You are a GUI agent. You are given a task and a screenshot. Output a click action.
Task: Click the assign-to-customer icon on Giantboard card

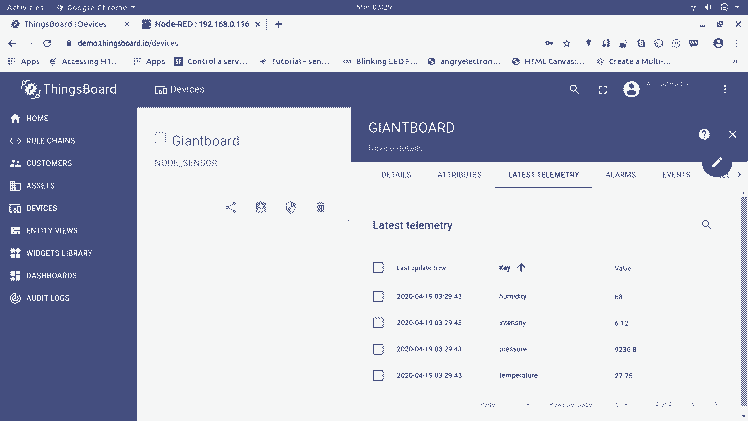pyautogui.click(x=261, y=207)
